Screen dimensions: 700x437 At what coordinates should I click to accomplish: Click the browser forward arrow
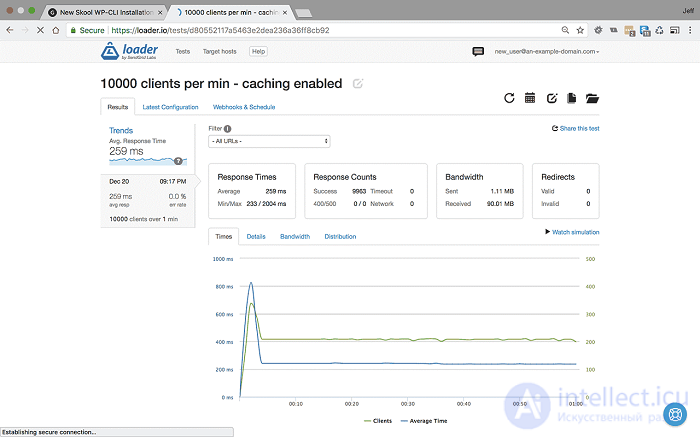(x=25, y=30)
